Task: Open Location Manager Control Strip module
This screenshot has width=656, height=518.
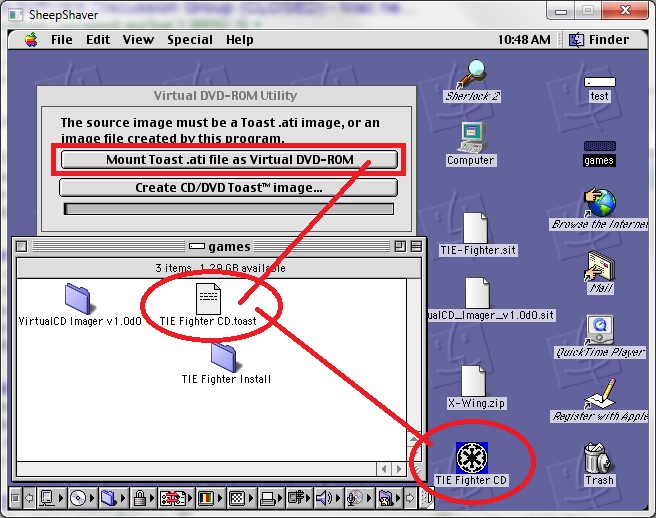Action: tap(176, 498)
